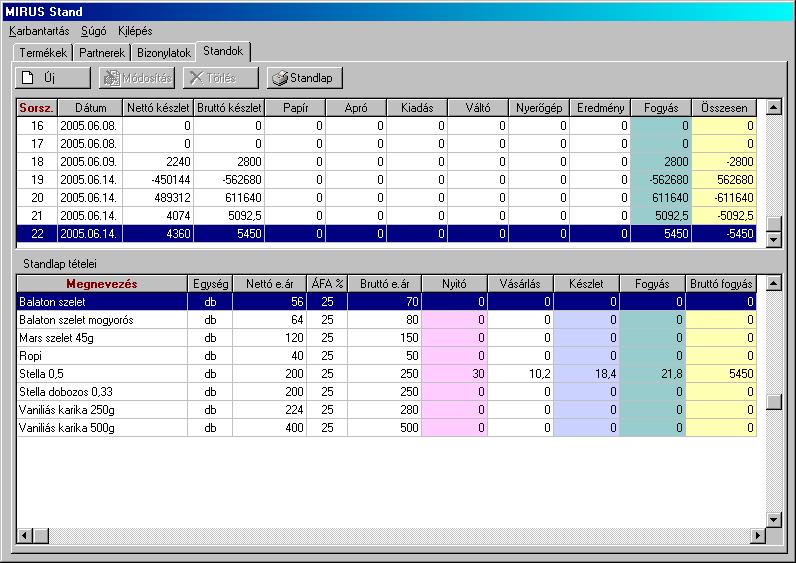796x563 pixels.
Task: Click the ÁFA % column header
Action: coord(327,284)
